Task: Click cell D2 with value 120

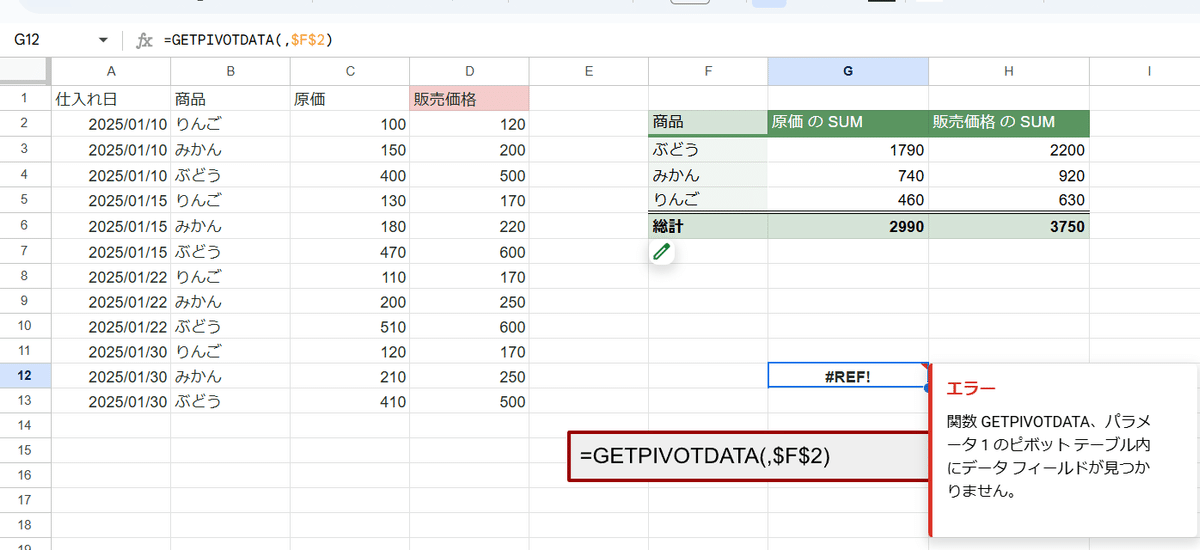Action: (x=469, y=125)
